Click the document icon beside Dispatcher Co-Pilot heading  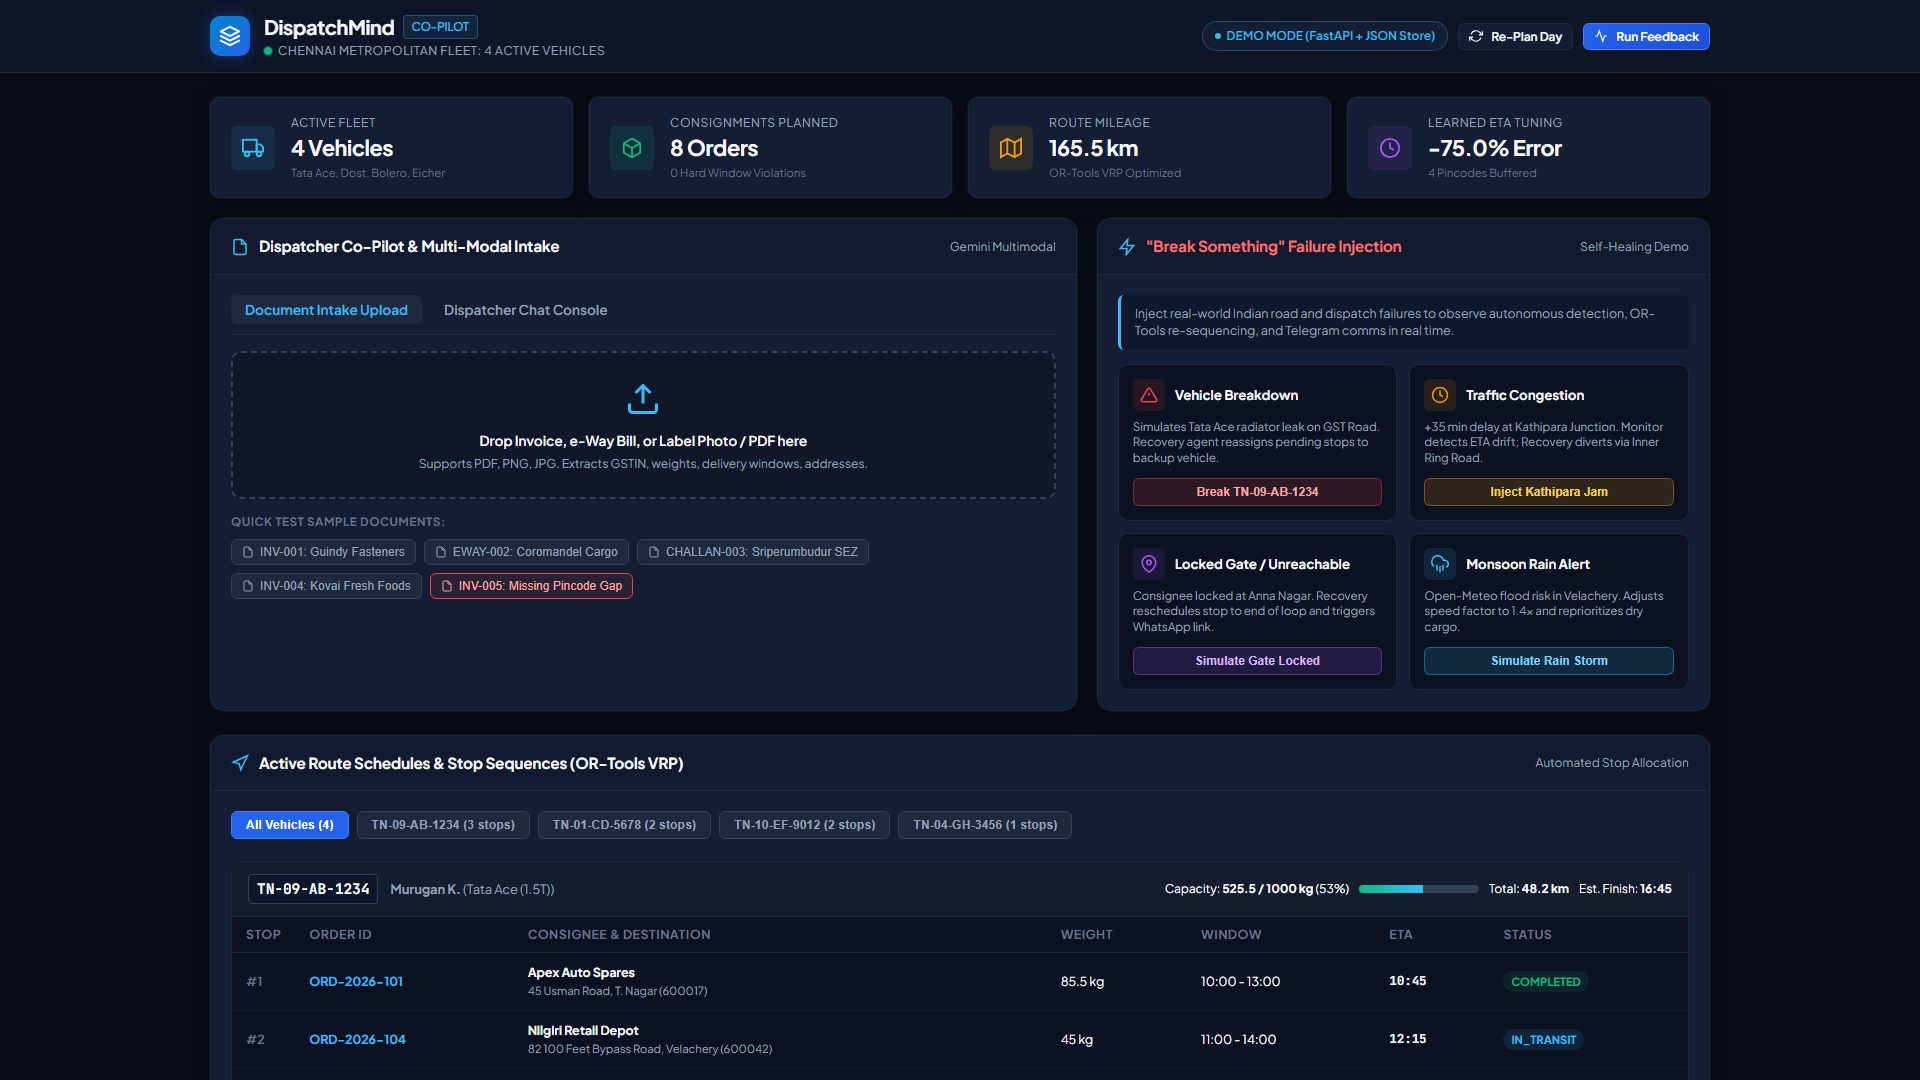click(240, 247)
